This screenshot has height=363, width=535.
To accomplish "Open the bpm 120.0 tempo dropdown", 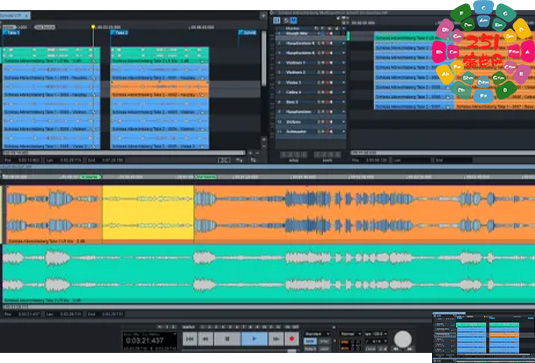I will pyautogui.click(x=376, y=334).
